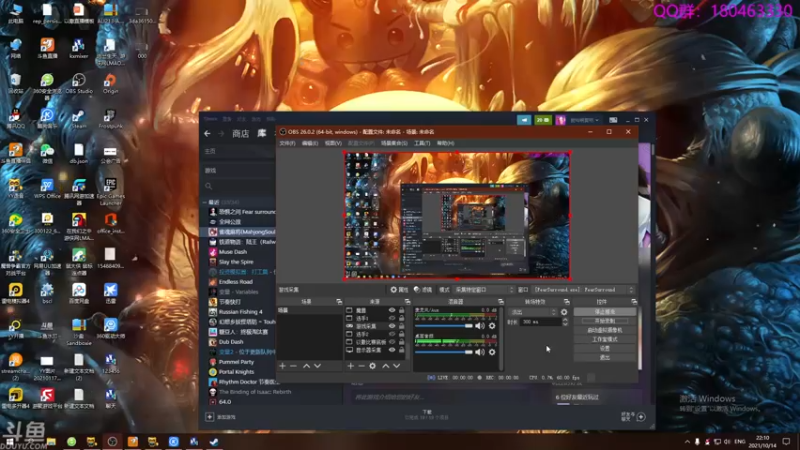Open mixer settings gear for 麦克风/Aux
800x450 pixels.
492,326
